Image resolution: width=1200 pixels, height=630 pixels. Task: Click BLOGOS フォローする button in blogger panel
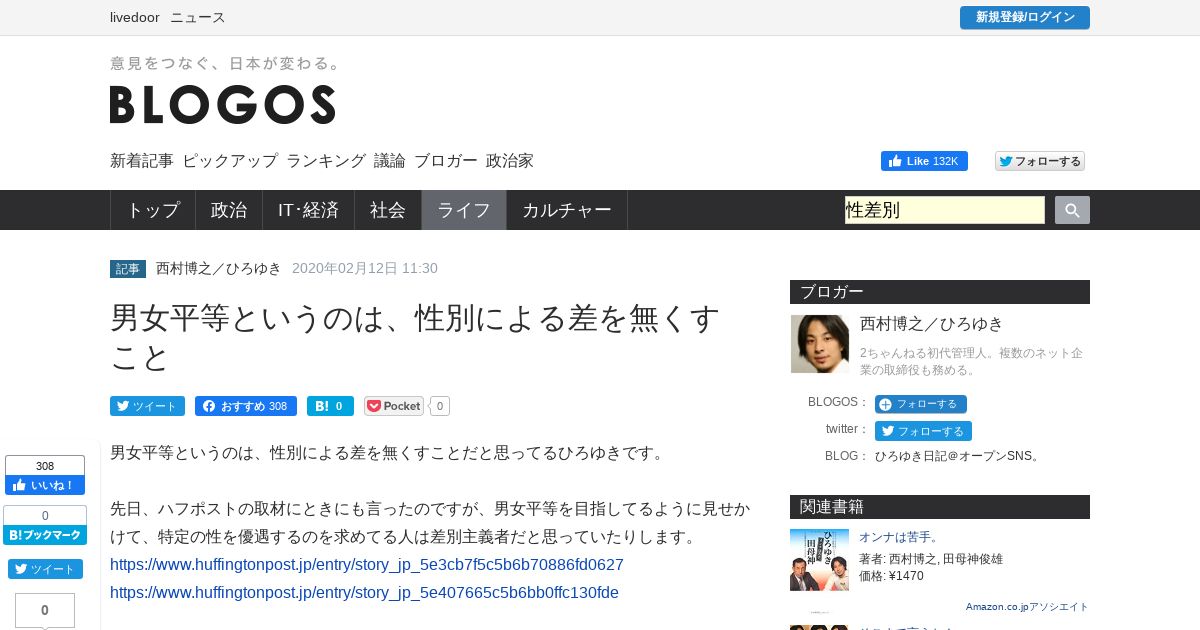pyautogui.click(x=921, y=404)
